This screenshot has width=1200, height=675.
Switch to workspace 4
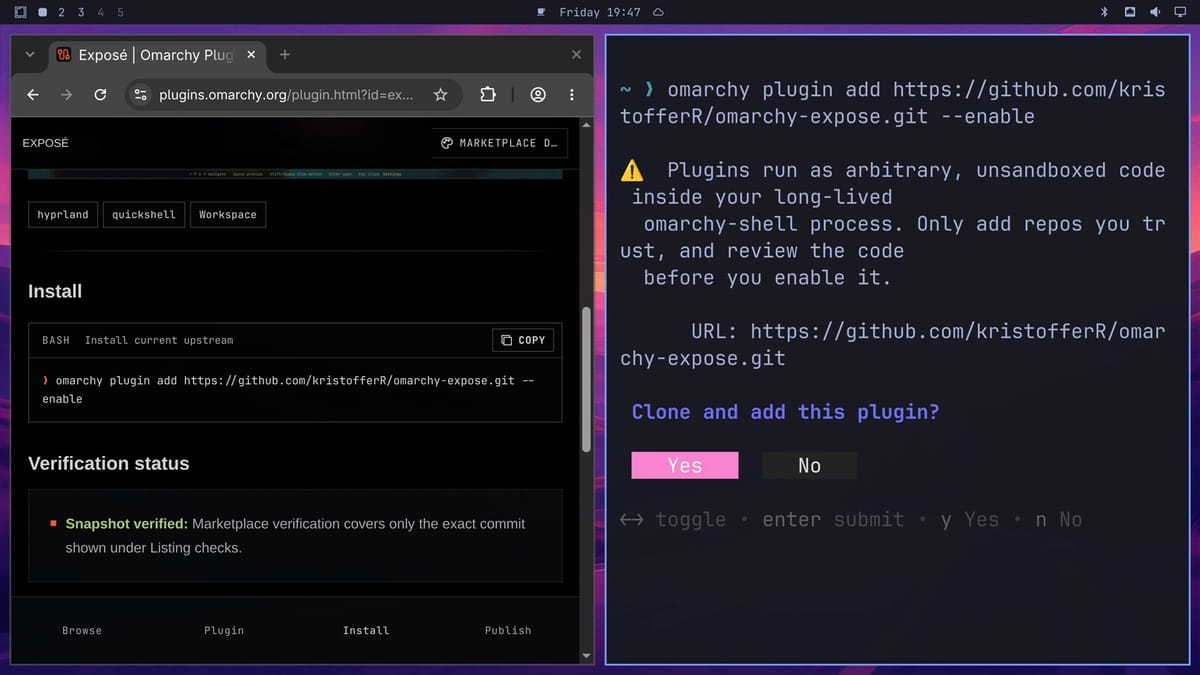pyautogui.click(x=101, y=12)
